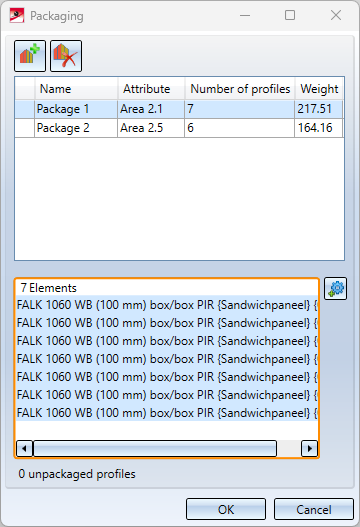Click the 0 unpackaged profiles label
Screen dimensions: 360x527
pos(77,474)
